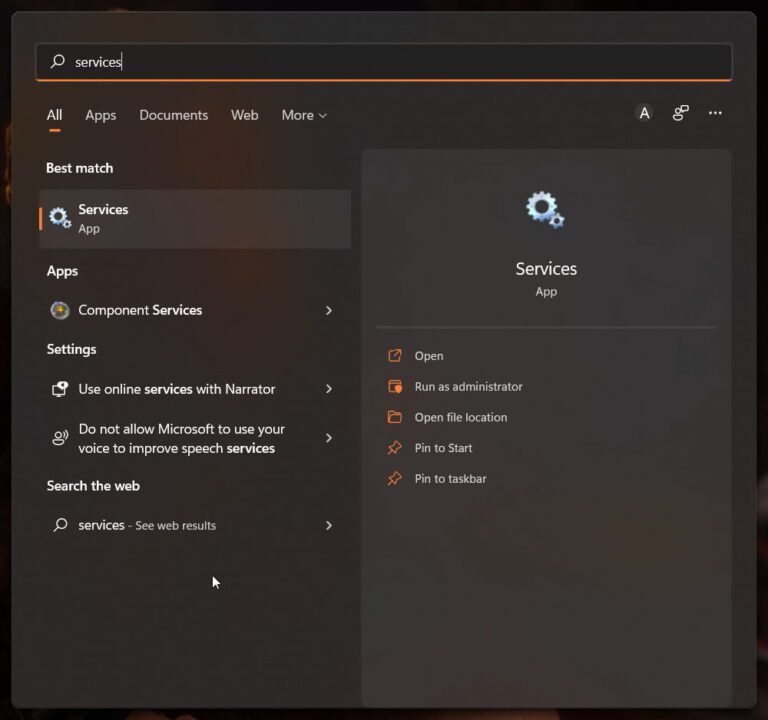This screenshot has width=768, height=720.
Task: Click the search input field containing services
Action: click(384, 62)
